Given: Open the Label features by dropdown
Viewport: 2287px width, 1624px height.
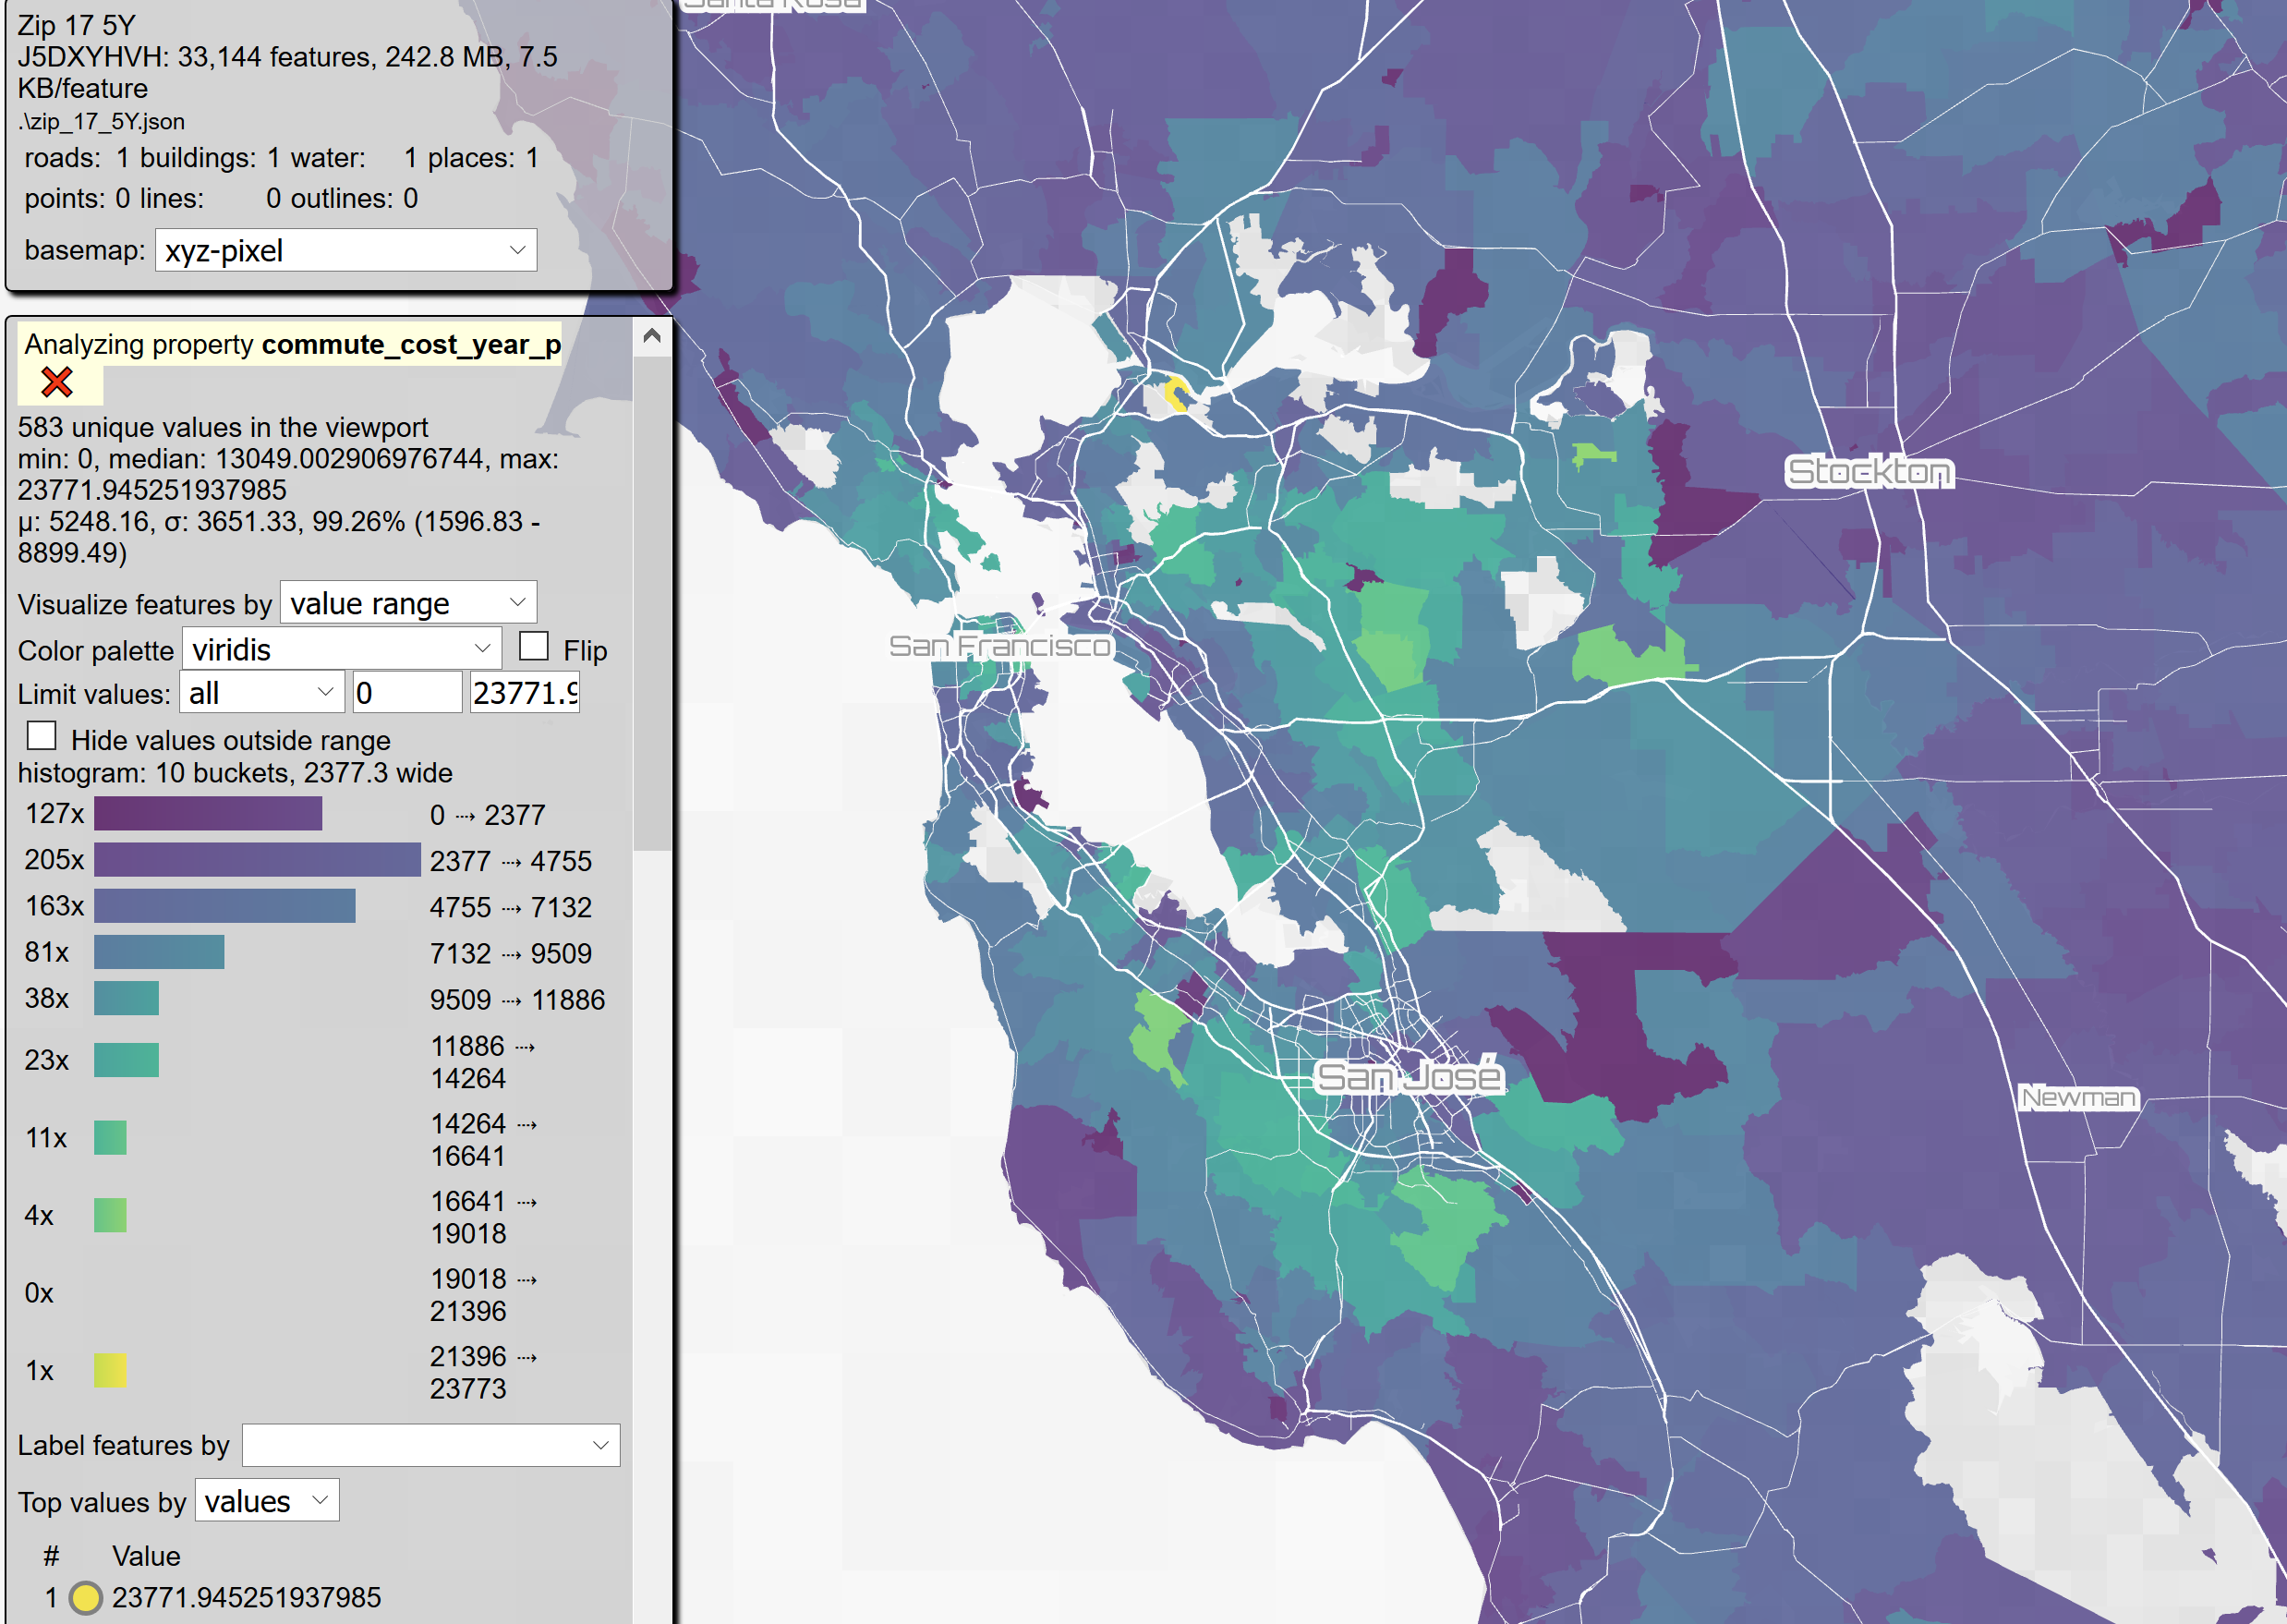Looking at the screenshot, I should [x=431, y=1445].
